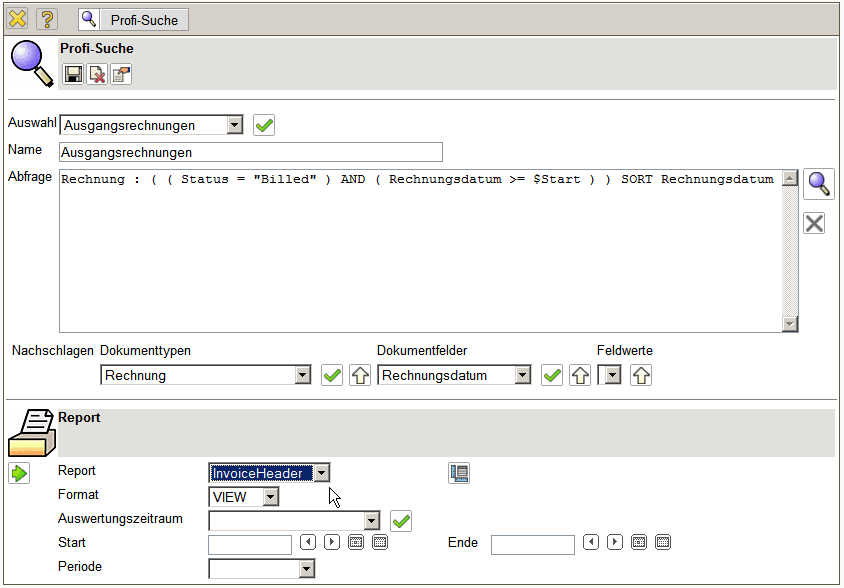The image size is (844, 588).
Task: Step the Start date back with the left arrow
Action: point(309,542)
